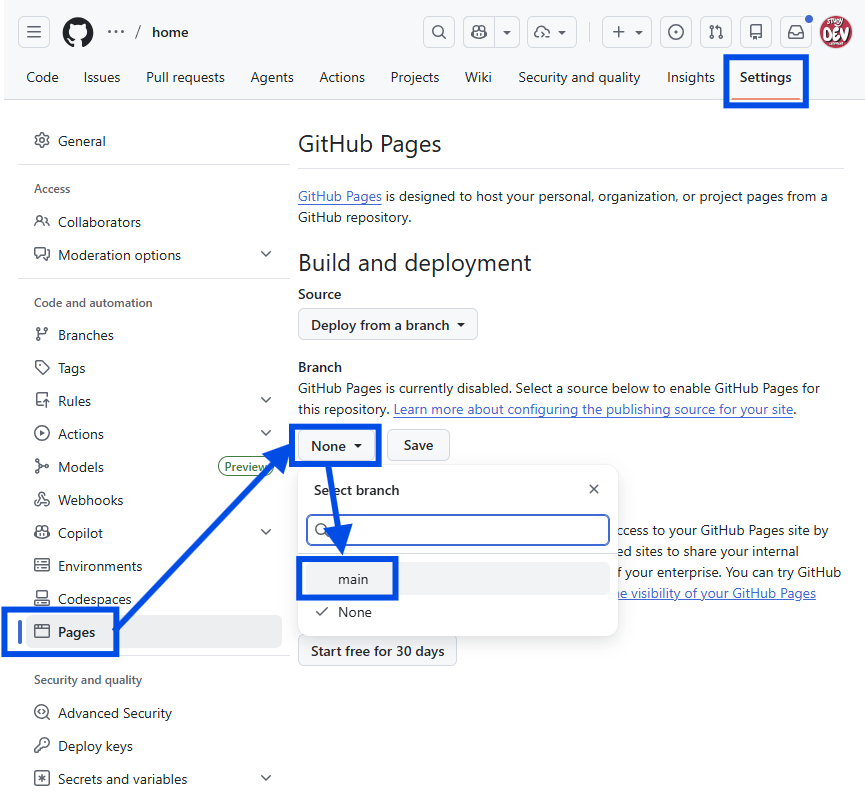Viewport: 865px width, 799px height.
Task: Choose the None branch option
Action: [x=458, y=612]
